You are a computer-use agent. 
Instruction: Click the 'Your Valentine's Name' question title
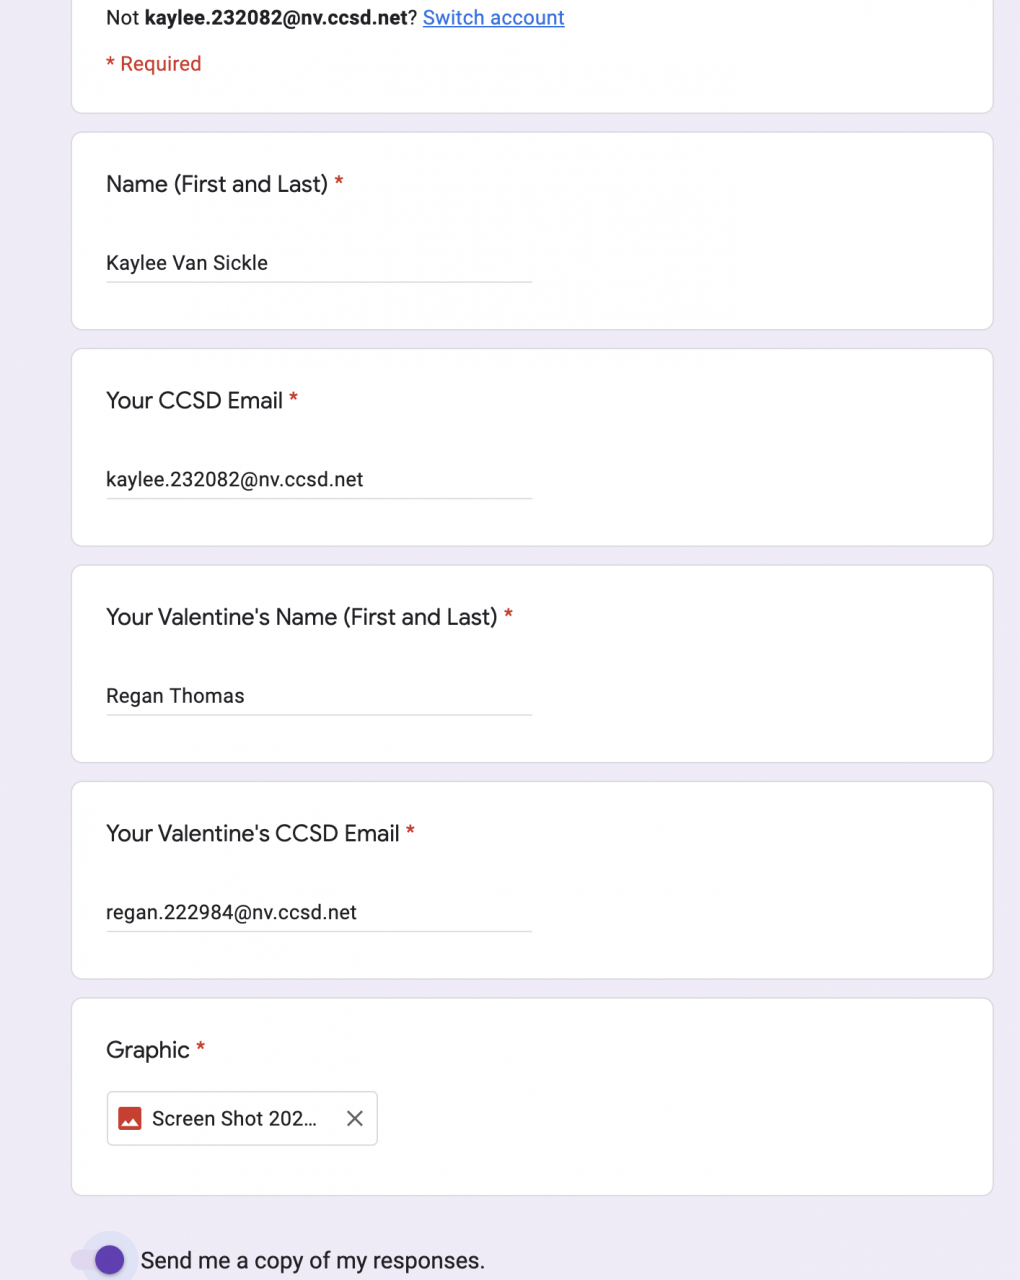301,617
